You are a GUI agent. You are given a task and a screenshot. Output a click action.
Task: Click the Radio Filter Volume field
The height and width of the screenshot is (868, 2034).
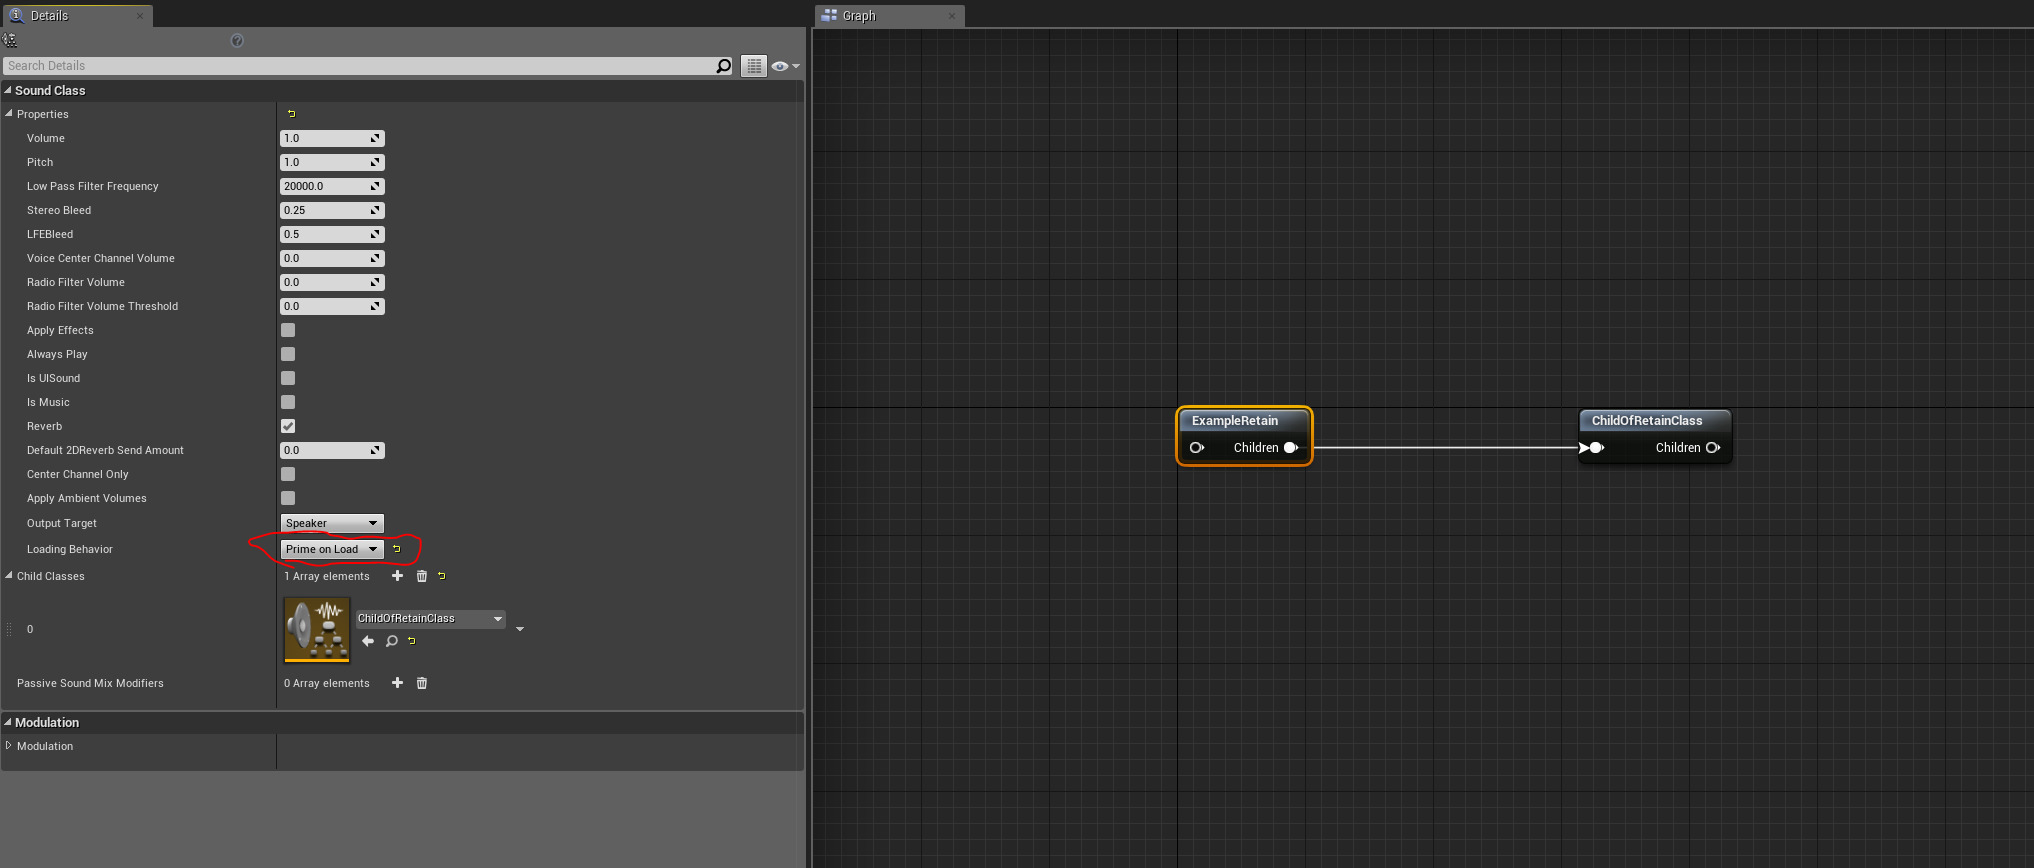pos(332,282)
